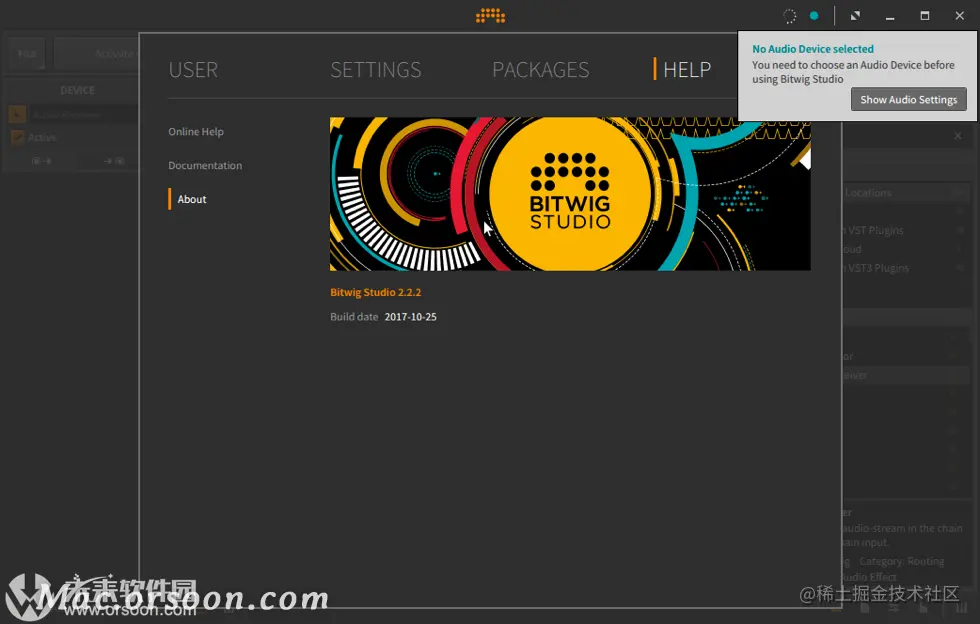The image size is (980, 624).
Task: Open the SETTINGS tab
Action: (376, 69)
